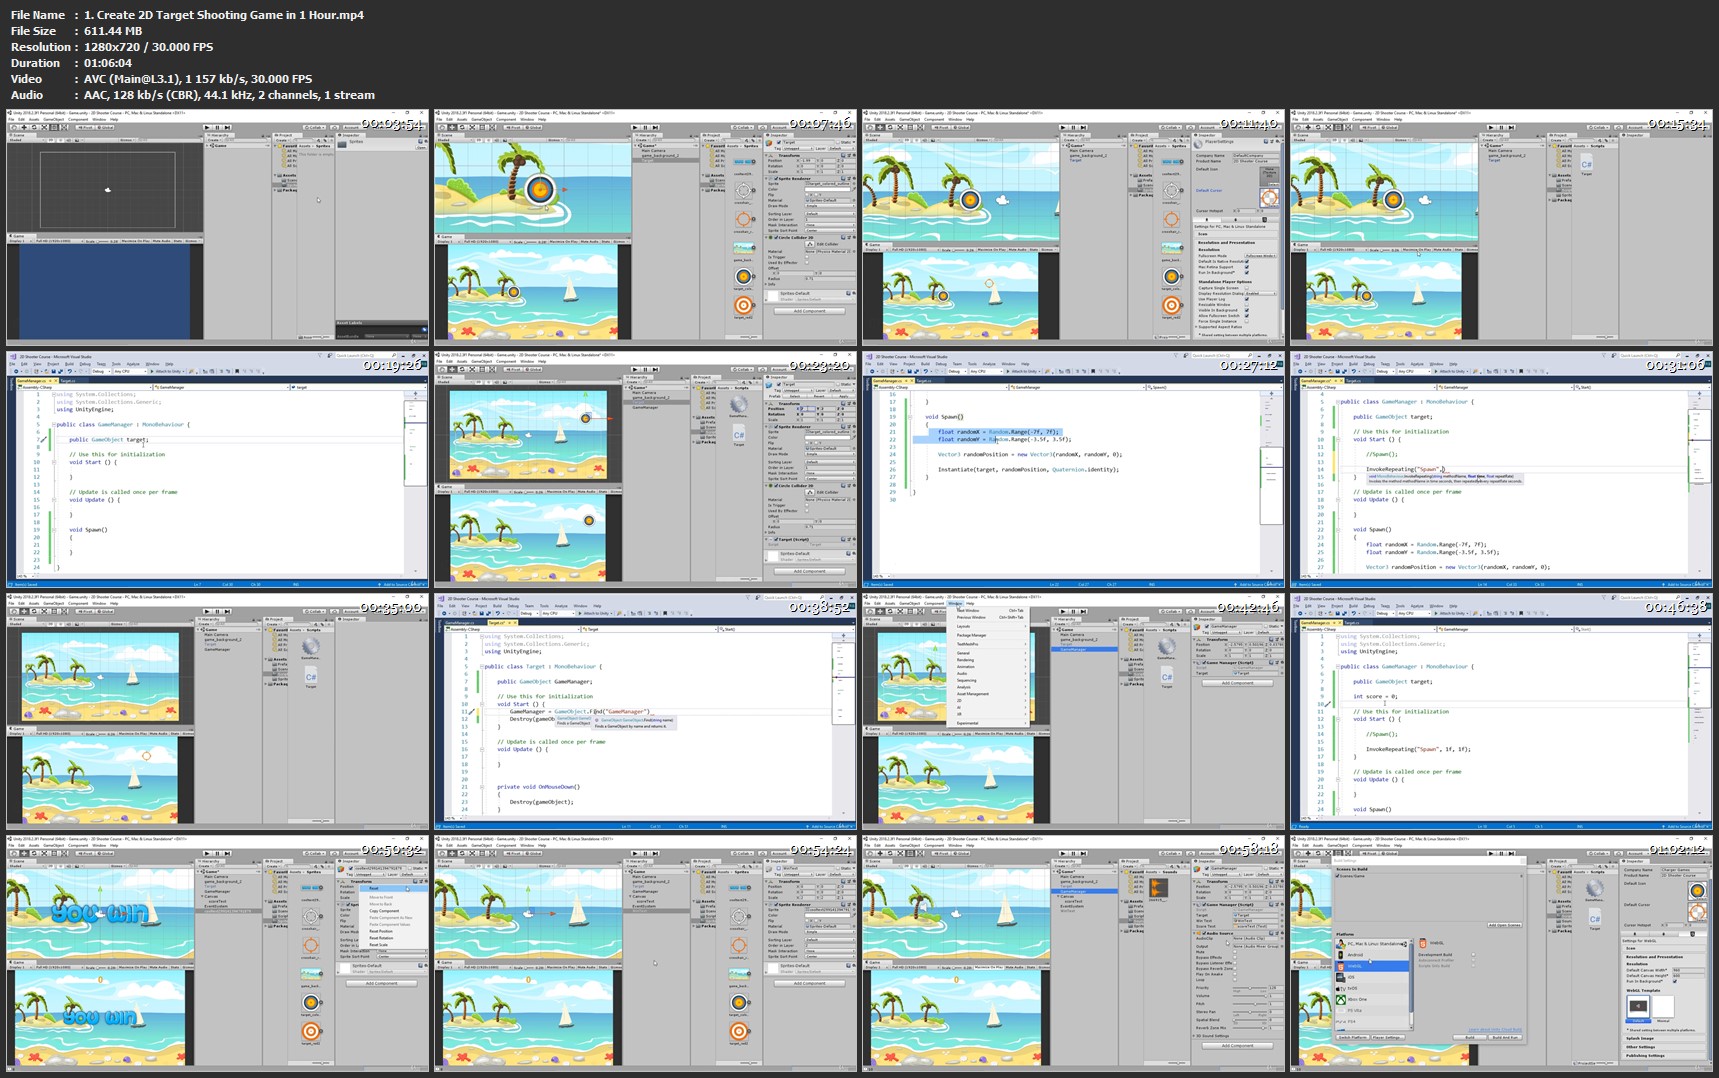The image size is (1719, 1078).
Task: Open the thumbnail frame stamped 00:46:38
Action: tap(1502, 711)
